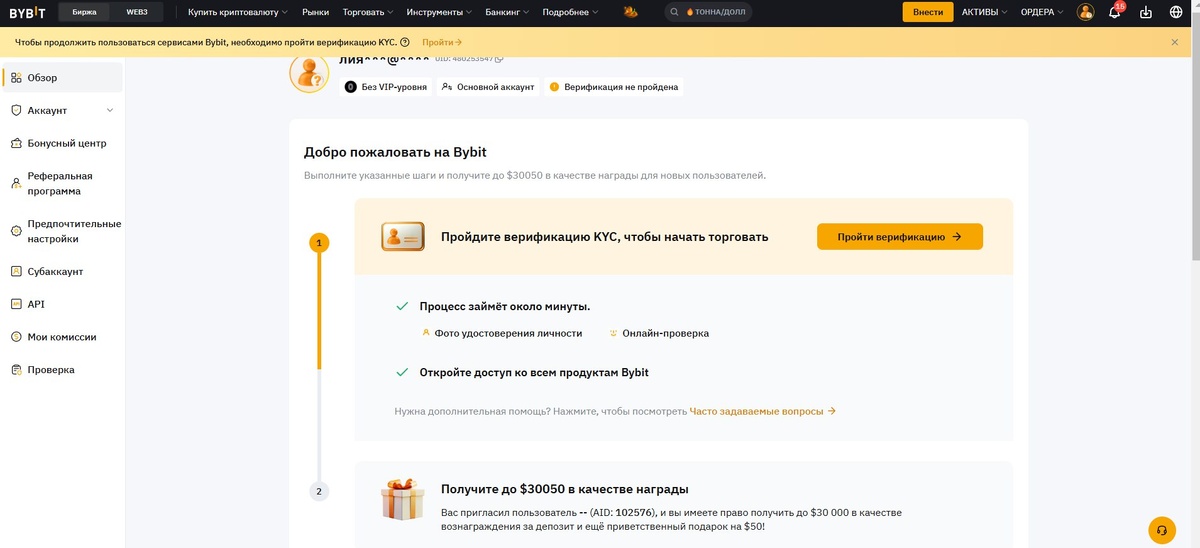
Task: Click the Основной аккаунт badge
Action: pos(487,87)
